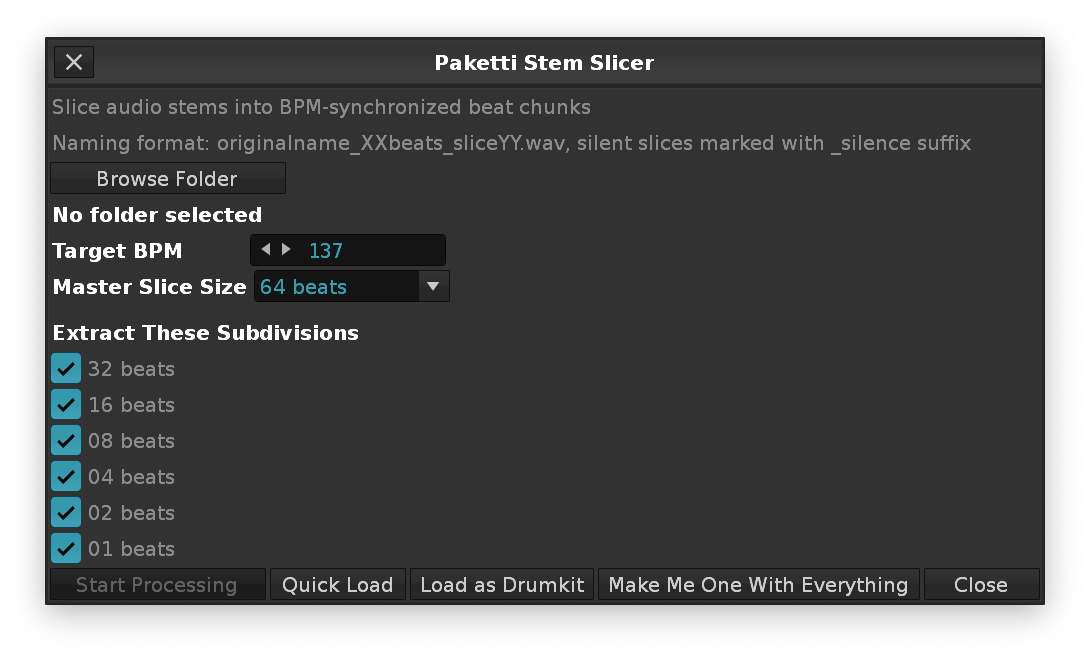
Task: Click the 'No folder selected' status text
Action: click(x=157, y=215)
